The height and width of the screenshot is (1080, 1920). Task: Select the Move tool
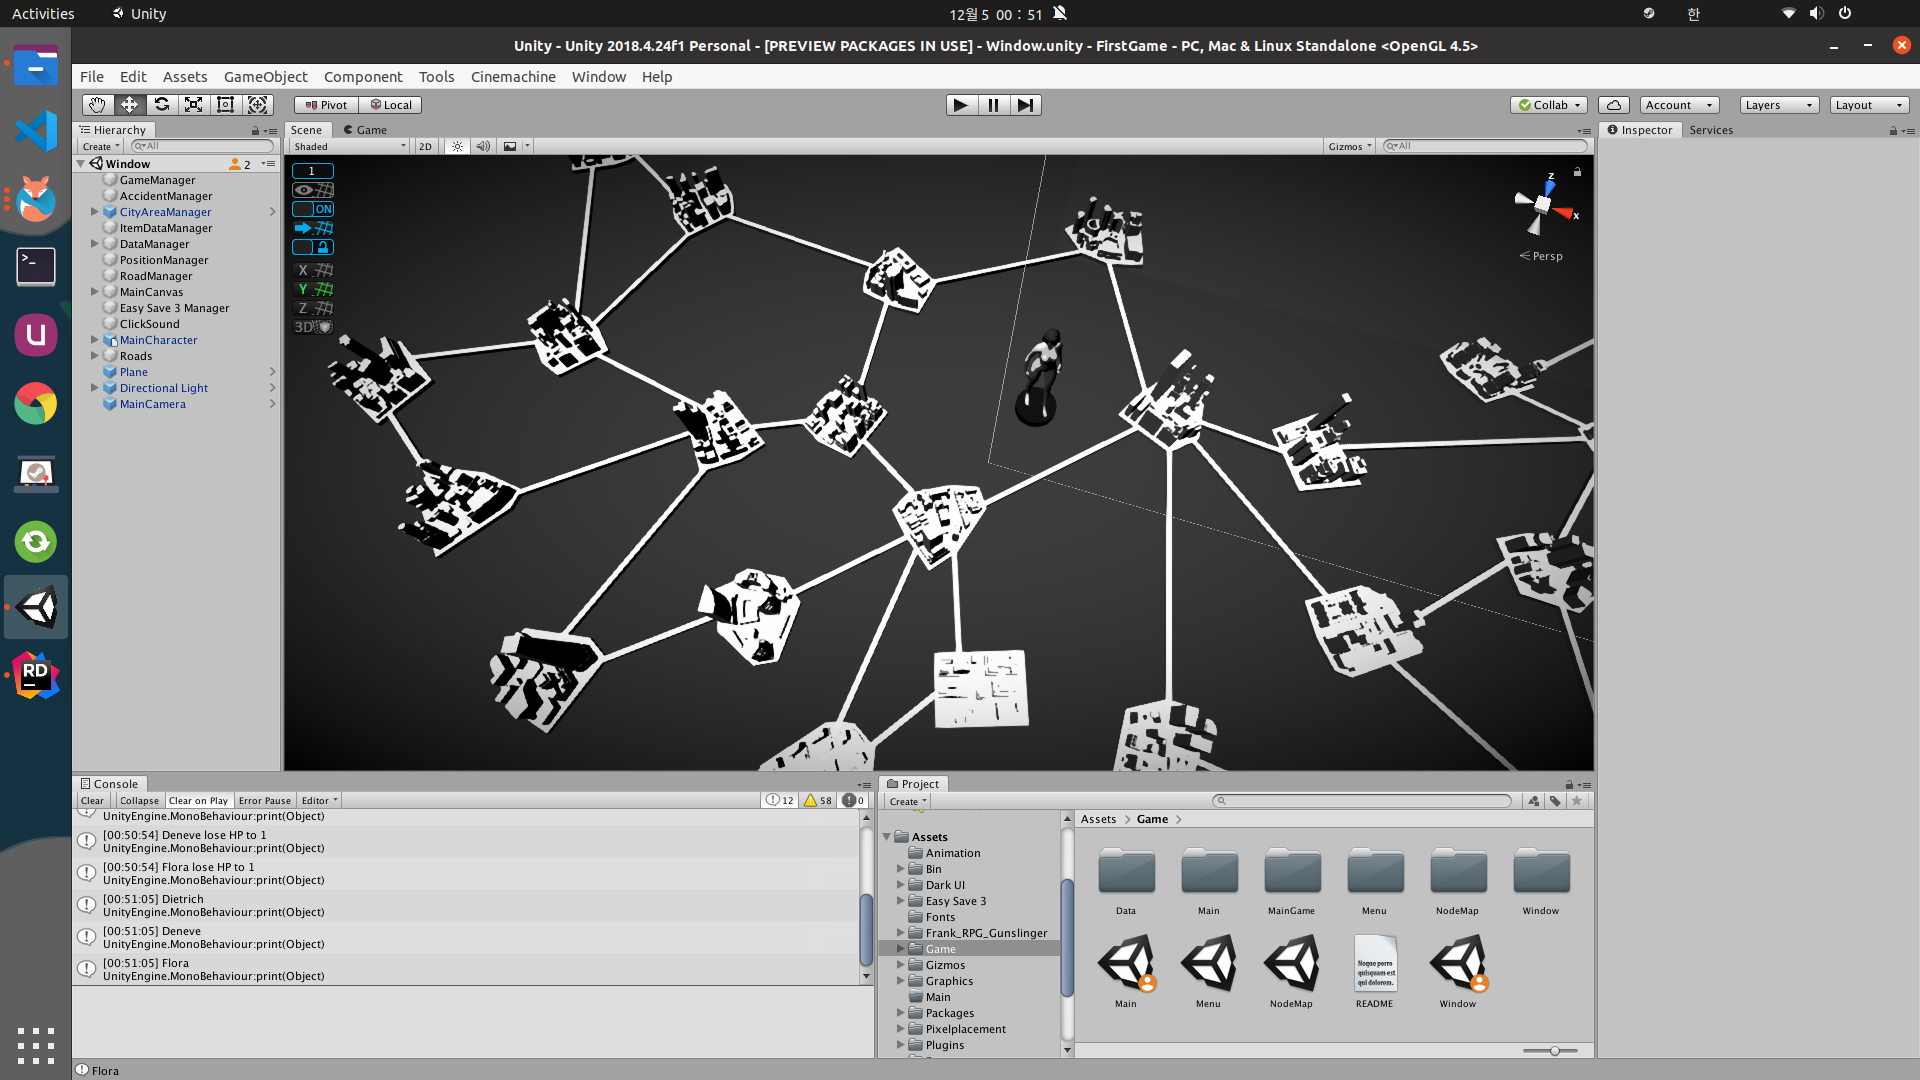129,105
